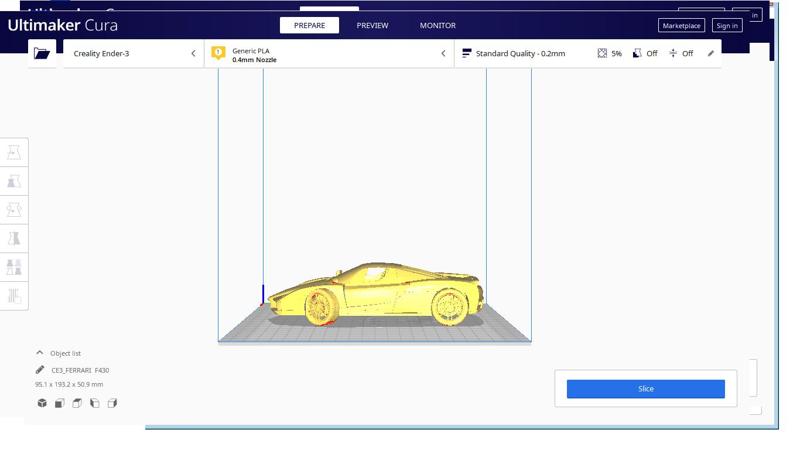Switch to front view icon
Viewport: 800px width, 450px height.
point(60,403)
